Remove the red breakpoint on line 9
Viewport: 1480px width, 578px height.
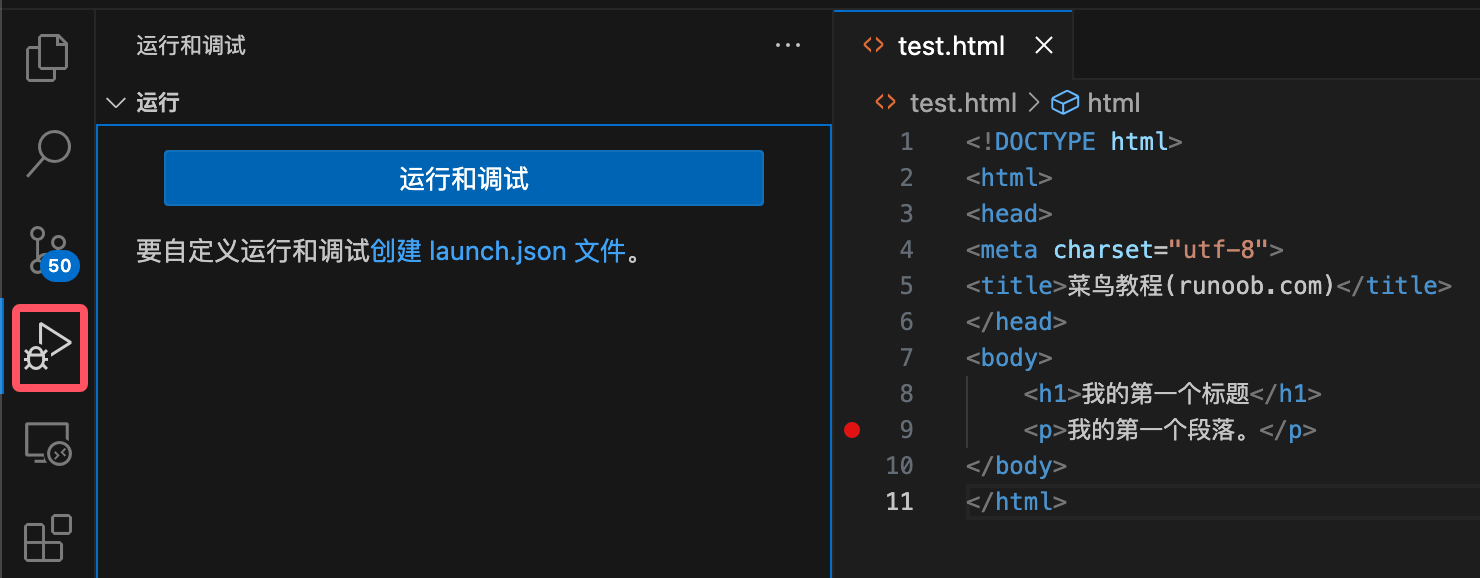[851, 430]
